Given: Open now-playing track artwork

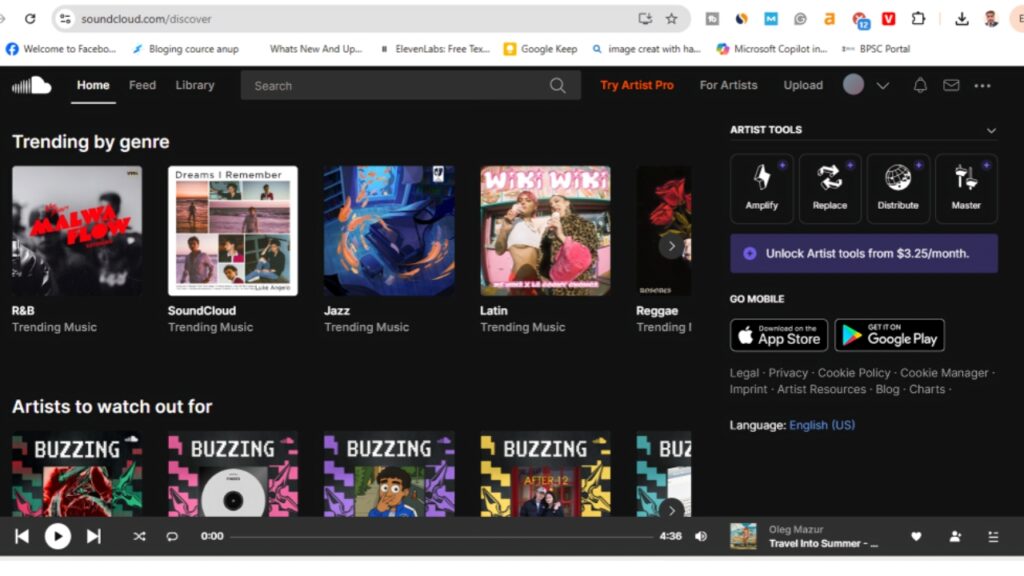Looking at the screenshot, I should pos(743,536).
